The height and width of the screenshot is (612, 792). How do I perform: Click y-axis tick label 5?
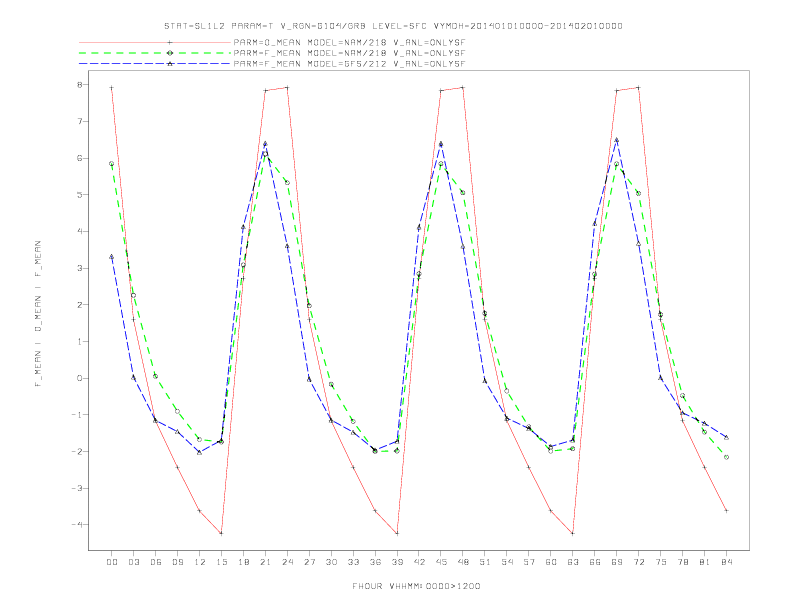80,194
